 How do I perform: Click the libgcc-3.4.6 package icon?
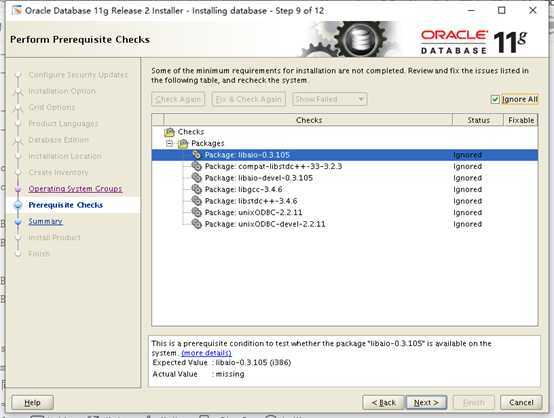pos(196,189)
